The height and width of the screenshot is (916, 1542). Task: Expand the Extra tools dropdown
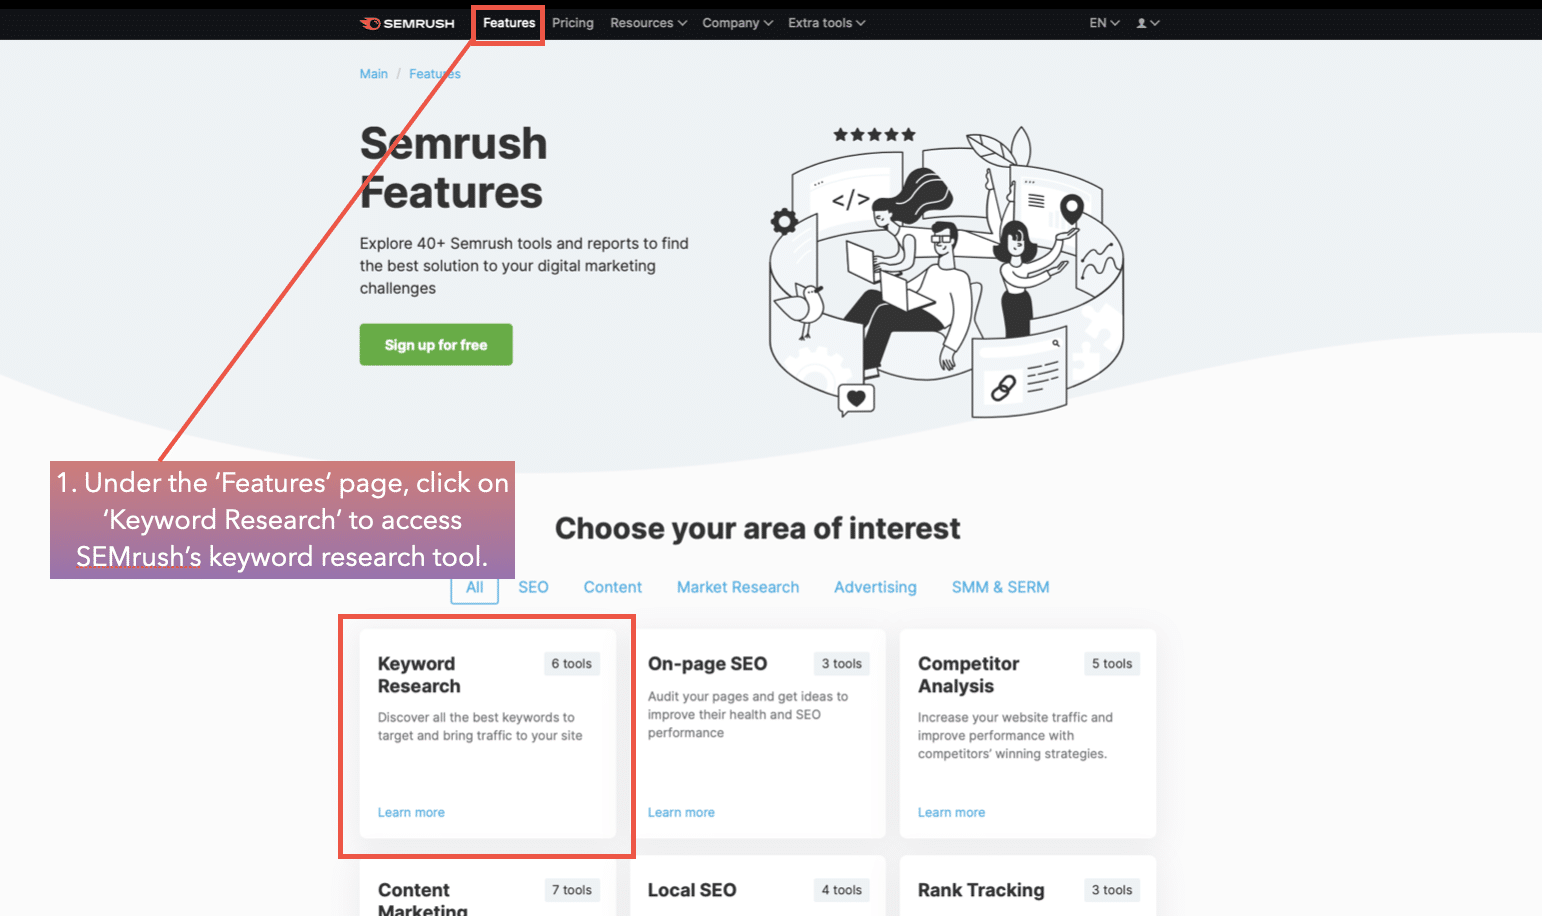coord(827,23)
